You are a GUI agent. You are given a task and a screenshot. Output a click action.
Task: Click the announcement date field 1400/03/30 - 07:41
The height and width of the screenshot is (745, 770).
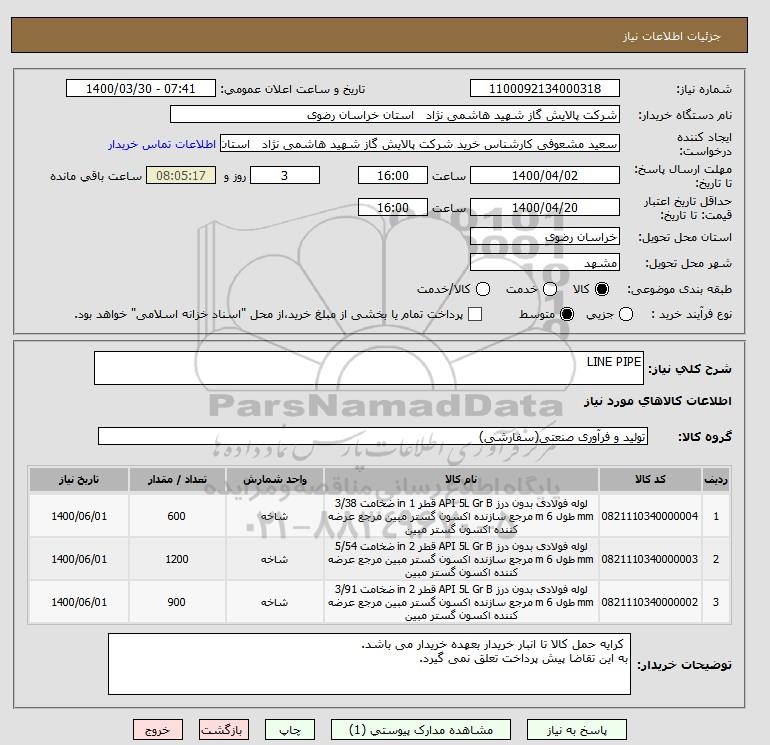pos(140,88)
